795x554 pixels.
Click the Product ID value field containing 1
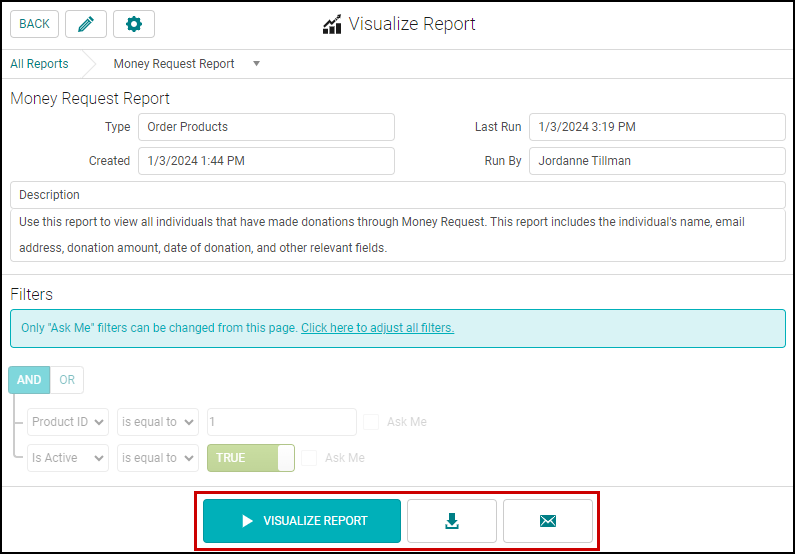pos(282,422)
